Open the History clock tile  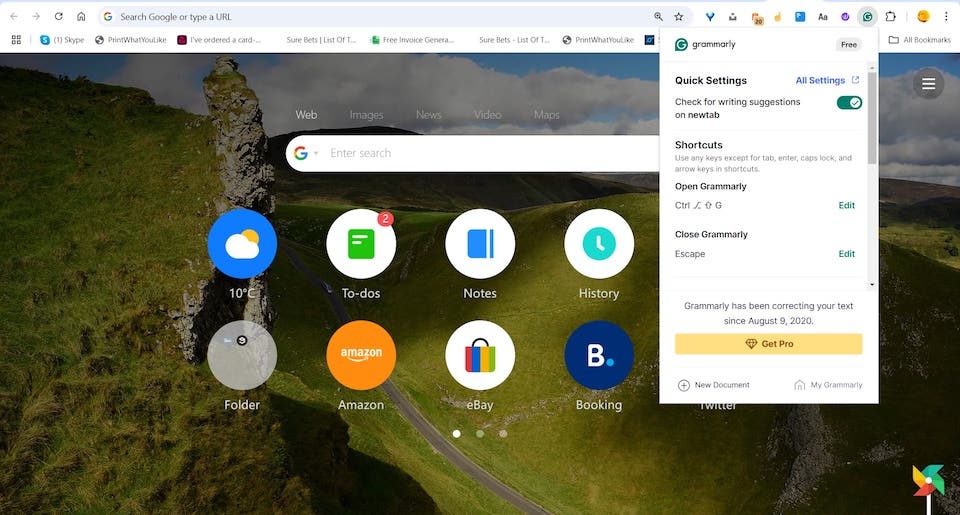599,244
